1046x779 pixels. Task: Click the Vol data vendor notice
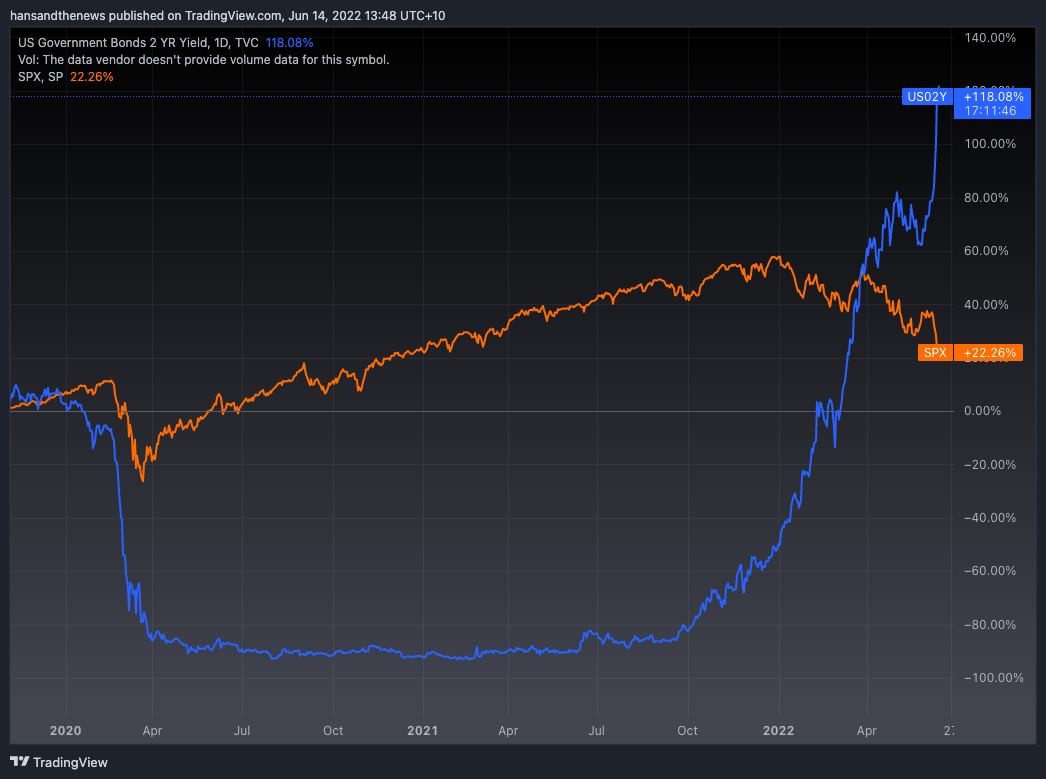click(204, 60)
